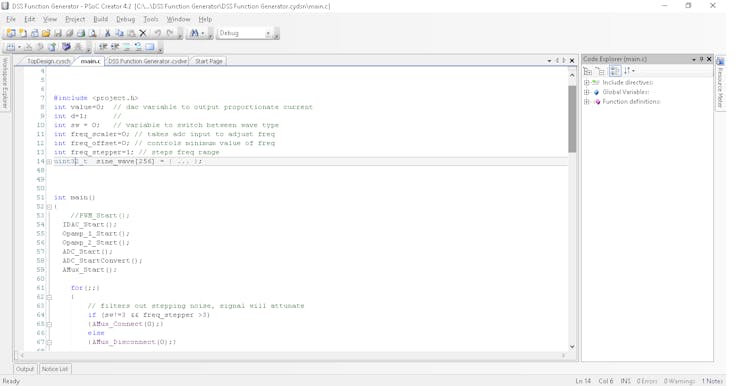
Task: Click the Print Preview icon in toolbar
Action: (92, 33)
